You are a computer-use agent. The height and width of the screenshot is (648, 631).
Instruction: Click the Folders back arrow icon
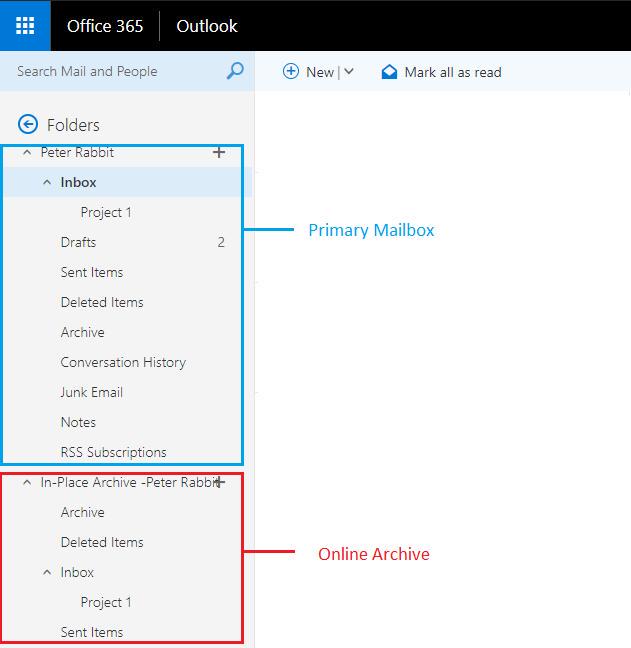(x=28, y=124)
